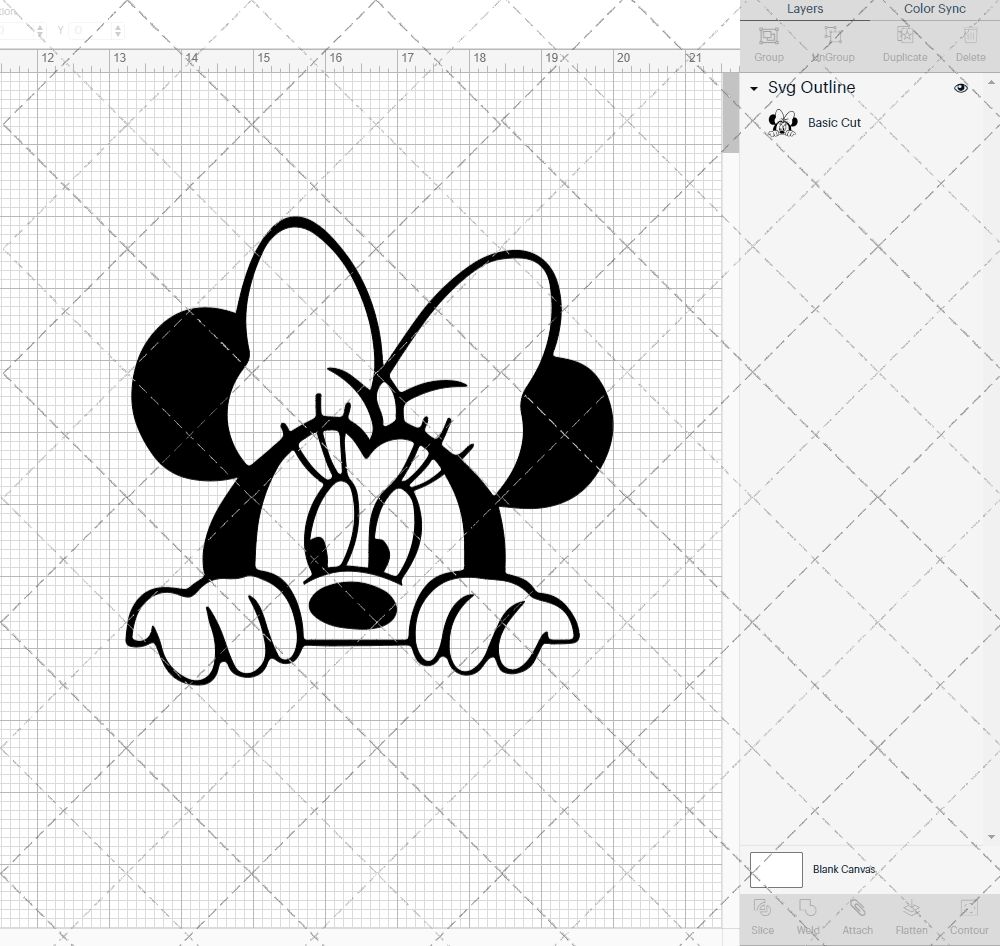Toggle visibility eye of Svg Outline
Image resolution: width=1000 pixels, height=946 pixels.
[x=960, y=88]
